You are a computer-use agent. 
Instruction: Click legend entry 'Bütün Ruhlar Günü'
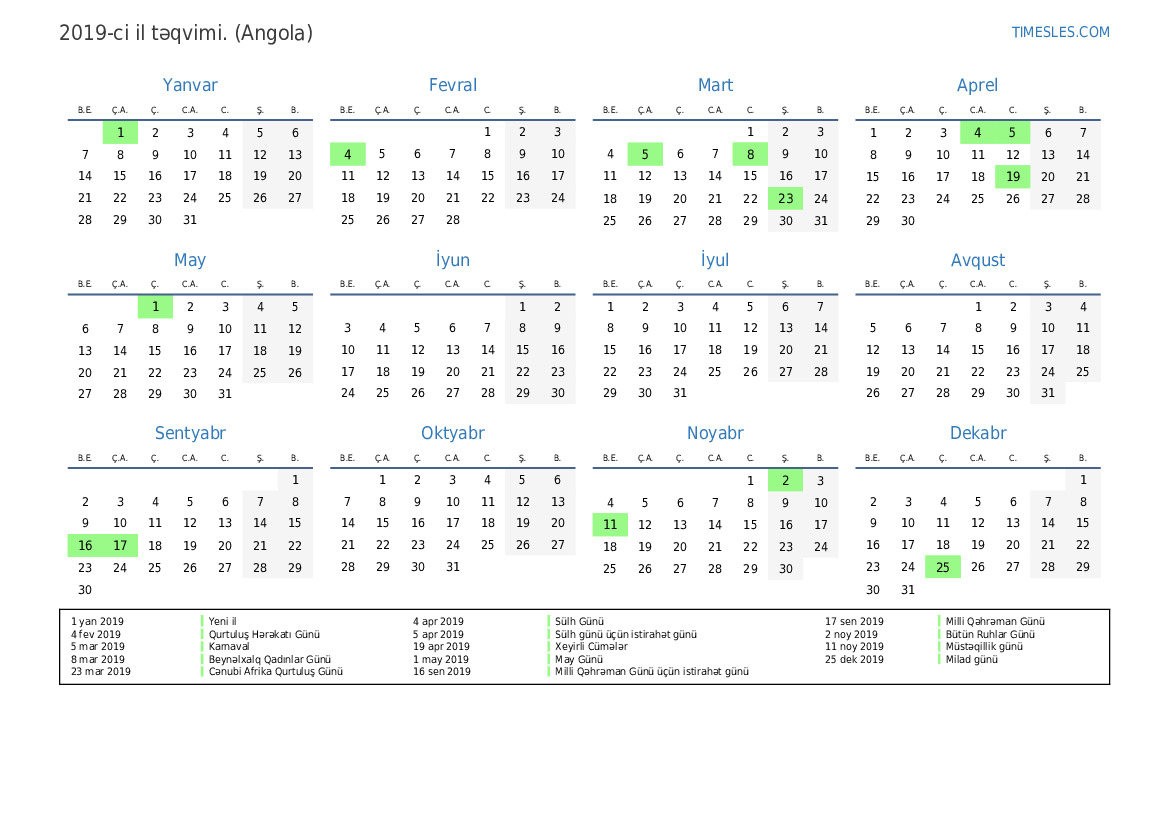990,634
